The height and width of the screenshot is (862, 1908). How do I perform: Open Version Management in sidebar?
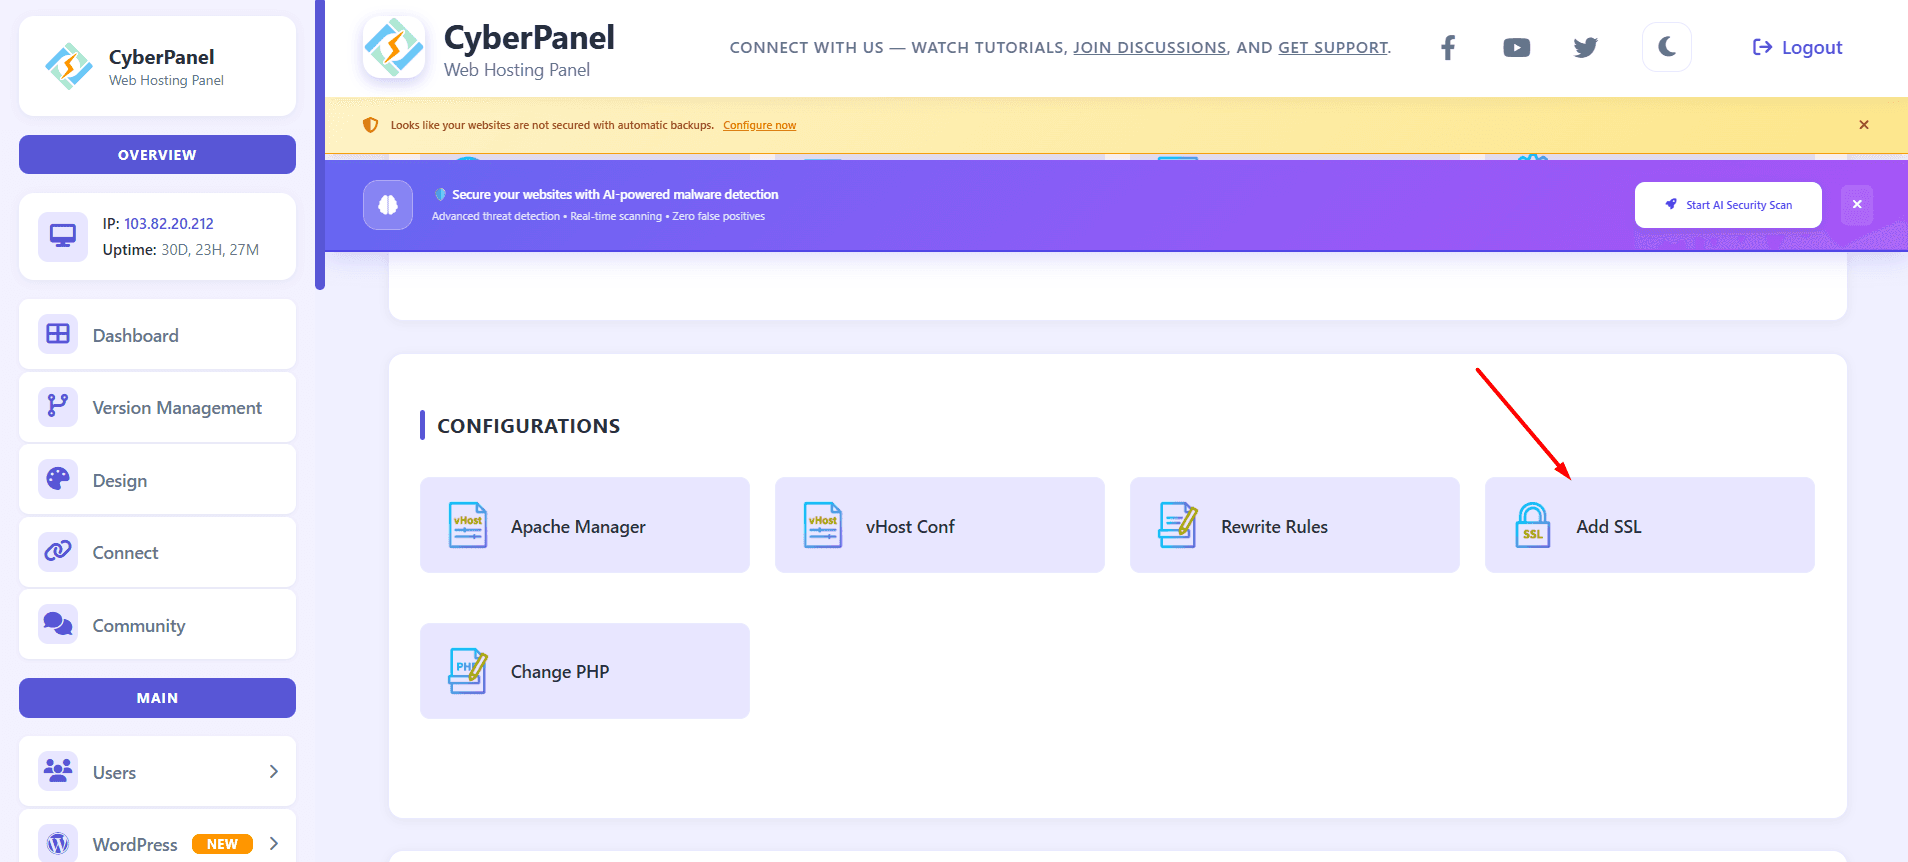pyautogui.click(x=157, y=408)
